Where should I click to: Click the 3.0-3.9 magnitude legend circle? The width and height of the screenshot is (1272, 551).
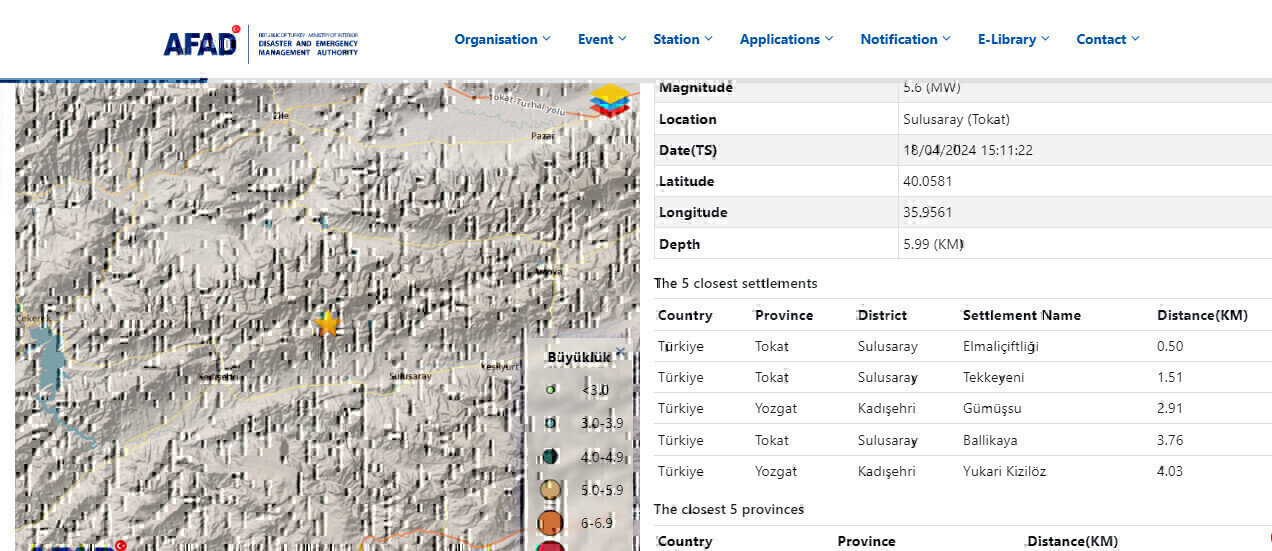click(x=551, y=423)
